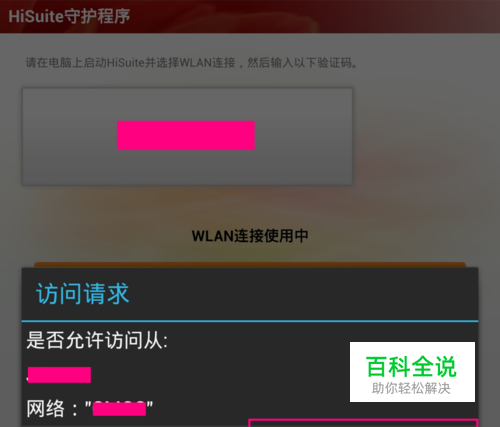Click the pink-outlined button at dialog bottom
500x427 pixels.
click(x=363, y=423)
